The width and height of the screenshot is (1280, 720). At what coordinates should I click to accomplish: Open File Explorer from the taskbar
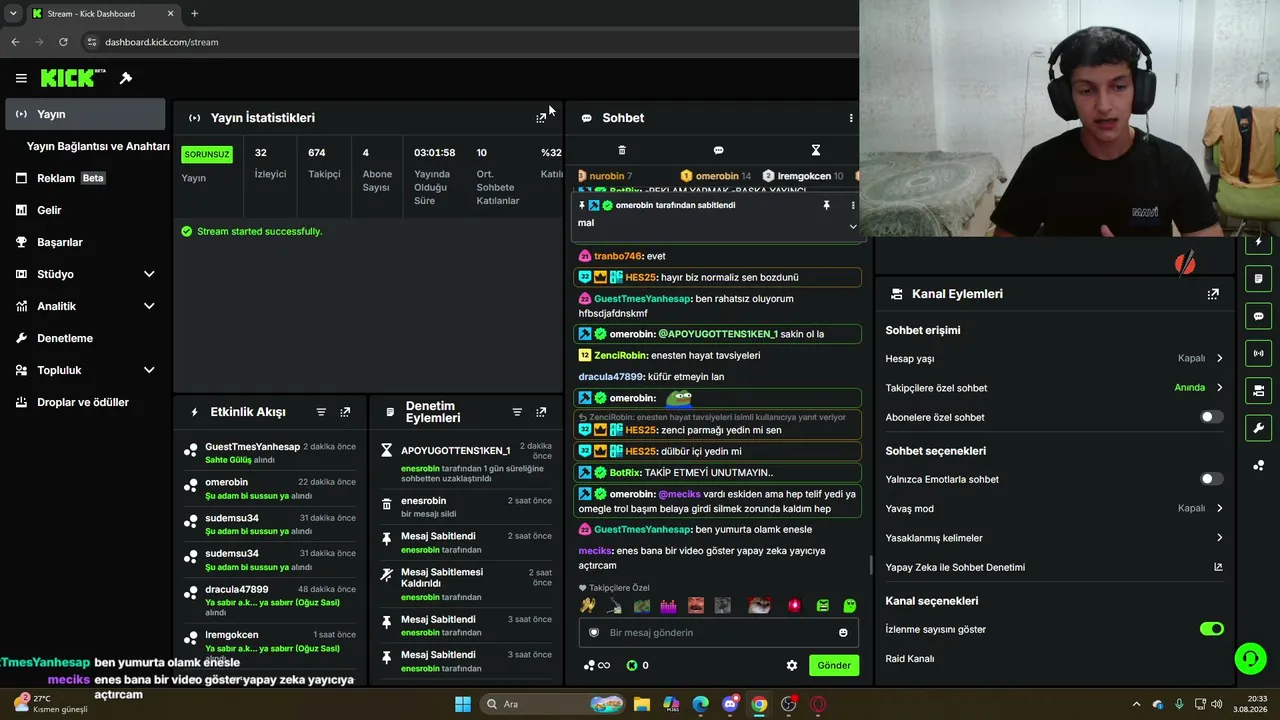pyautogui.click(x=642, y=704)
